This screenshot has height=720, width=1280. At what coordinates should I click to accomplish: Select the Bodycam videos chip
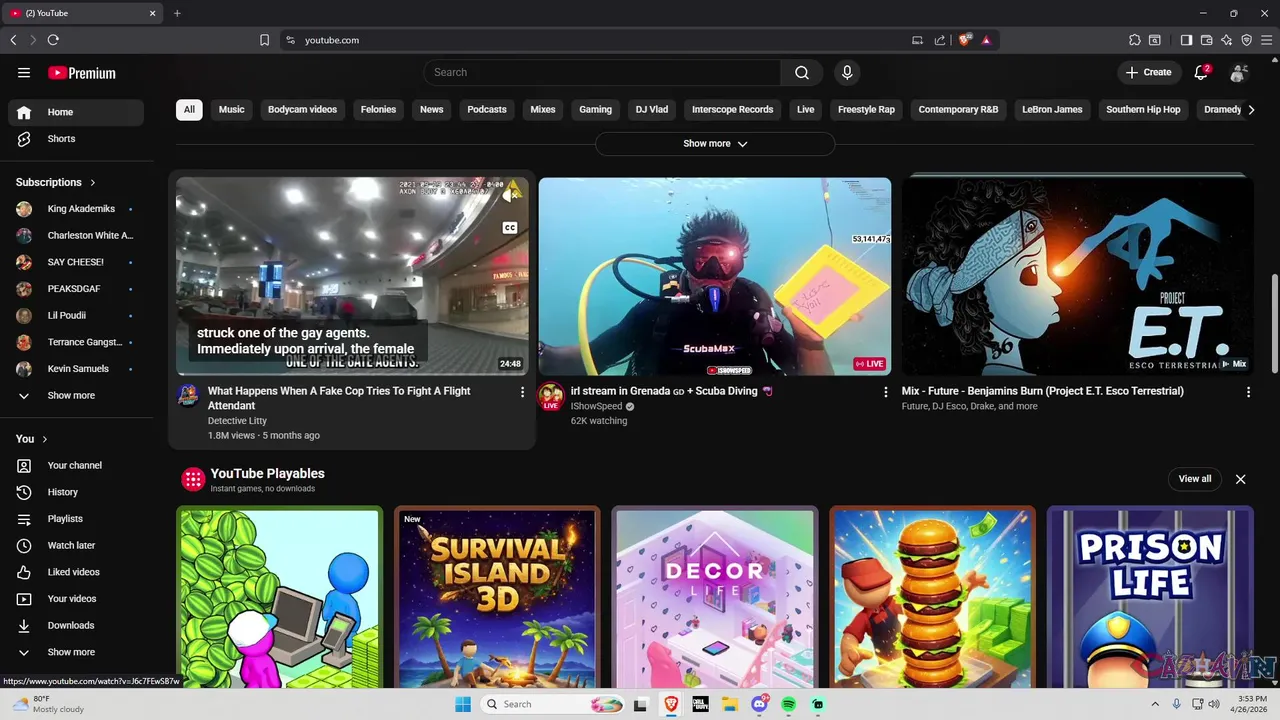(302, 109)
